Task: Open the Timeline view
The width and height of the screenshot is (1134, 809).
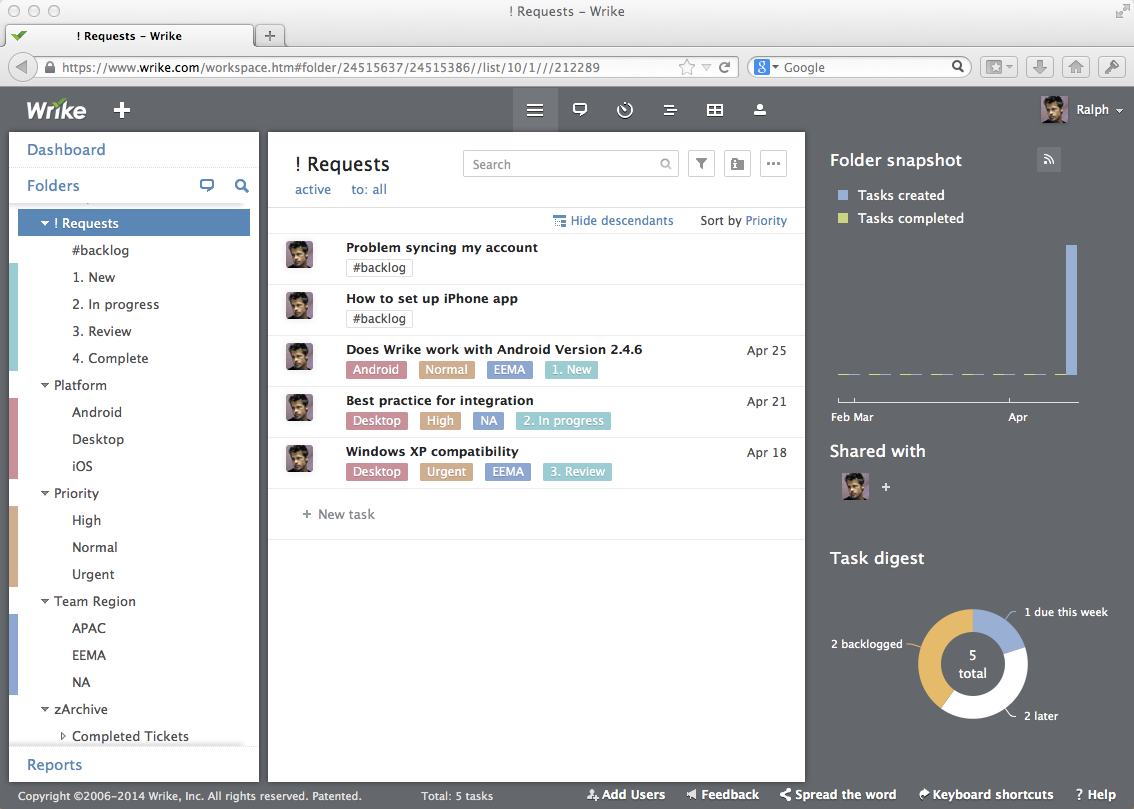Action: pos(669,109)
